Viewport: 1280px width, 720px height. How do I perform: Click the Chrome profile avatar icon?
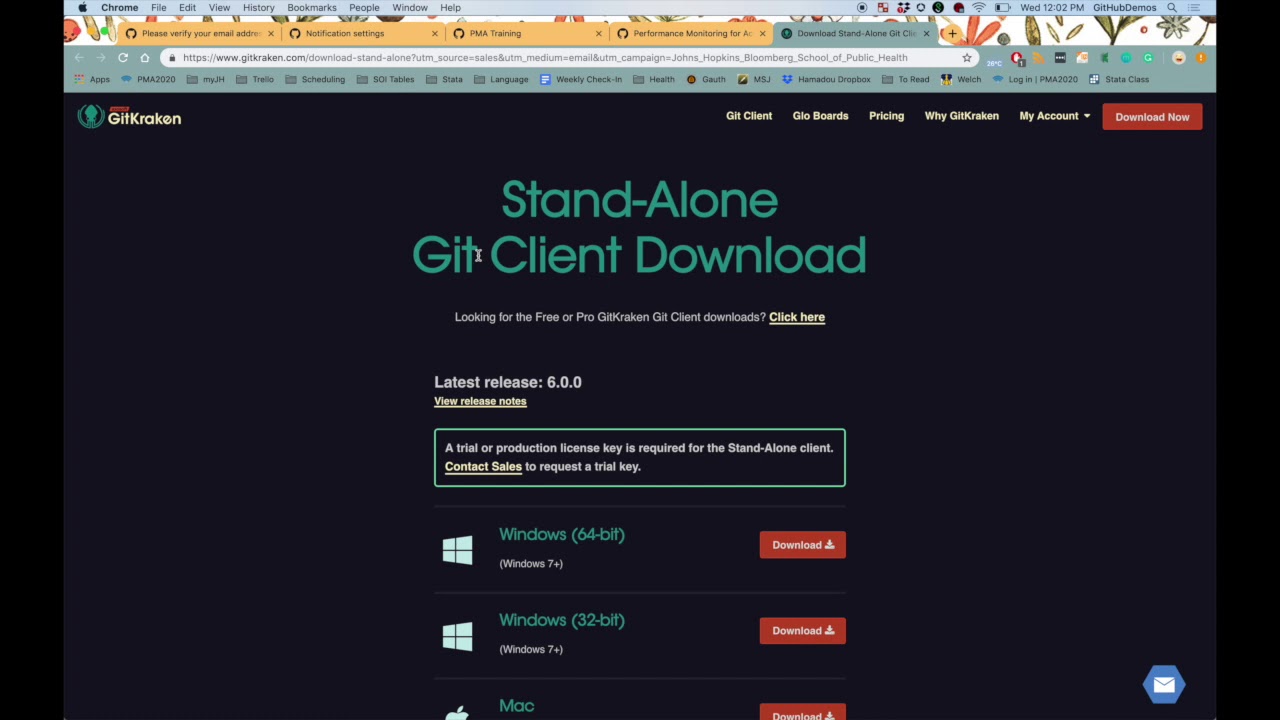pyautogui.click(x=1179, y=58)
